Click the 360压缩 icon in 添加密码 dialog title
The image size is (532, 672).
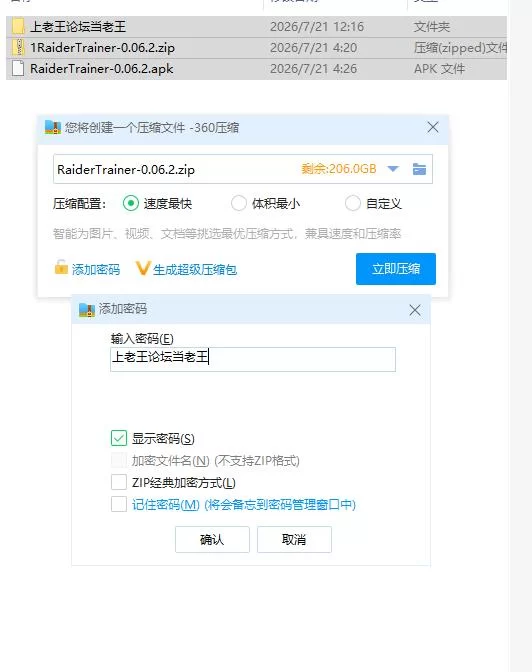point(87,309)
